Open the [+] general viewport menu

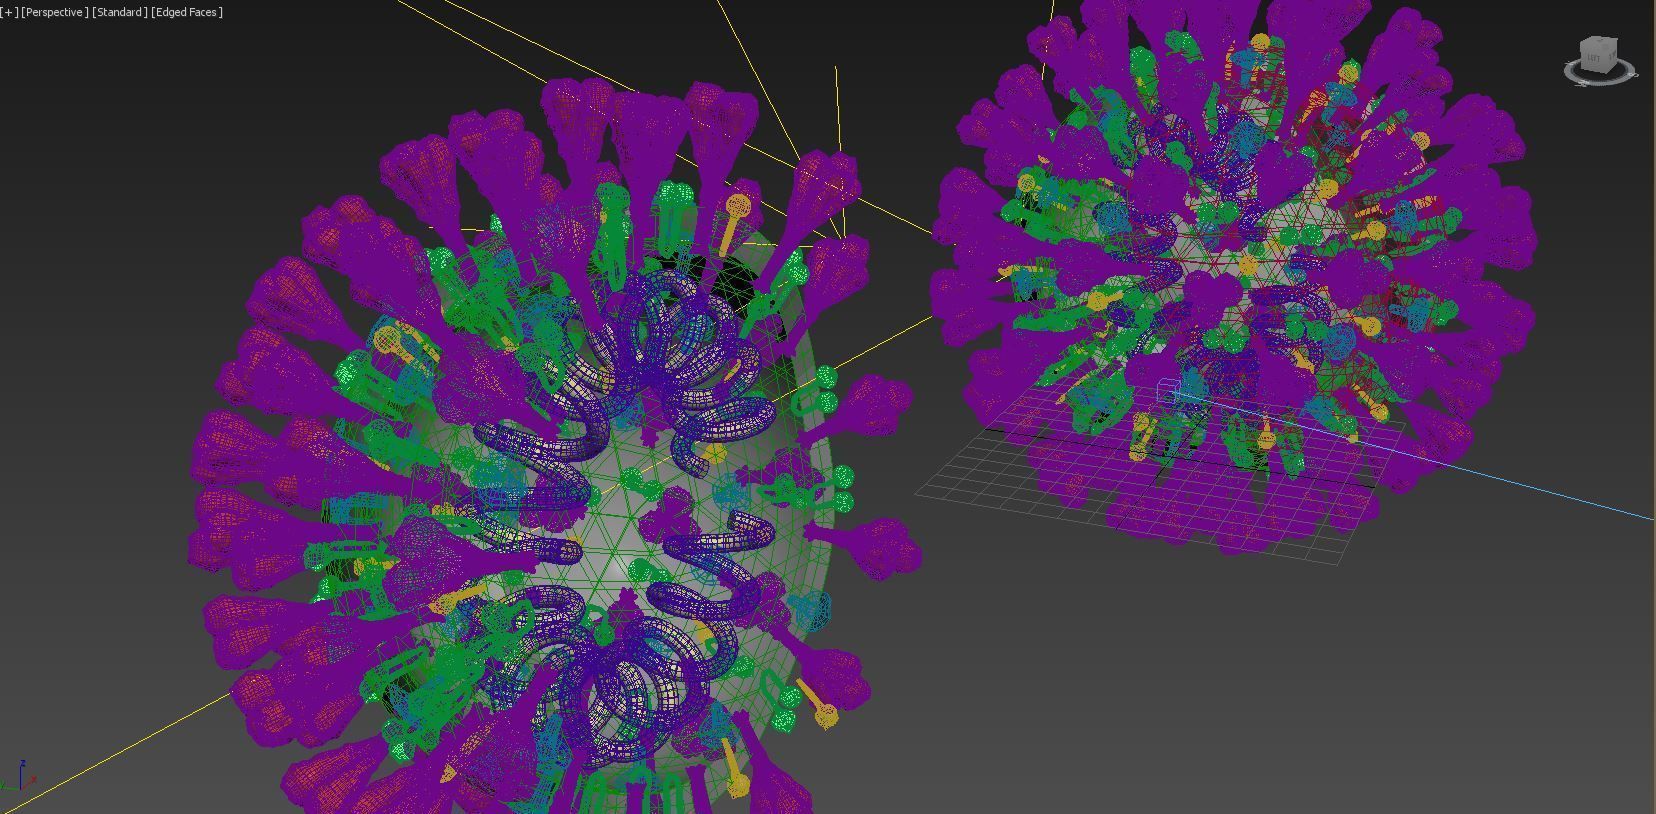coord(10,12)
